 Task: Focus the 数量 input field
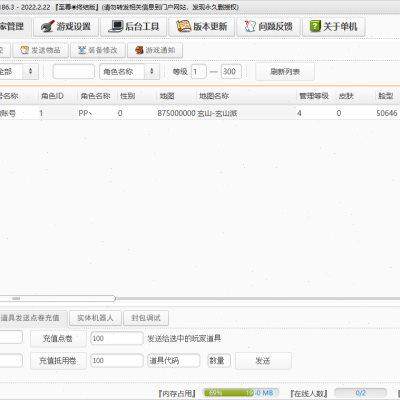(218, 360)
